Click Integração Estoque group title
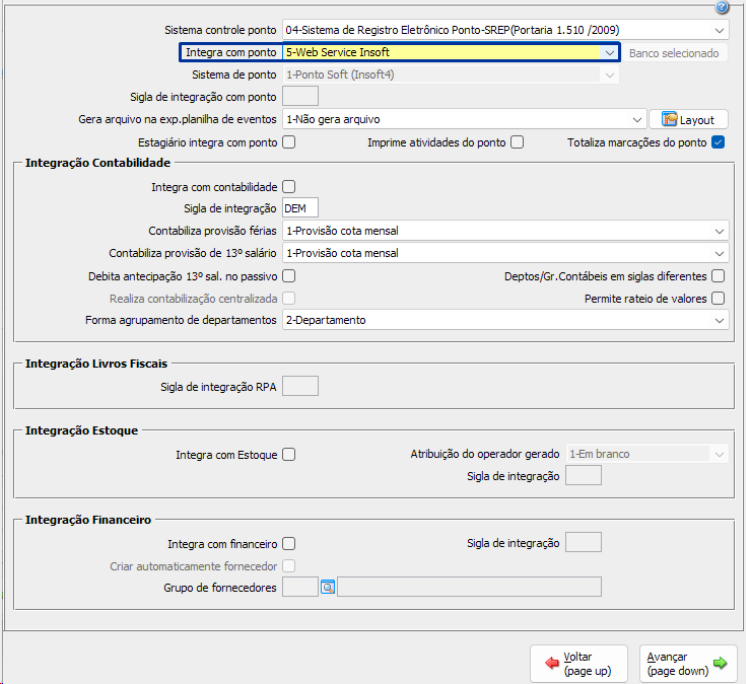The width and height of the screenshot is (746, 684). pos(81,431)
